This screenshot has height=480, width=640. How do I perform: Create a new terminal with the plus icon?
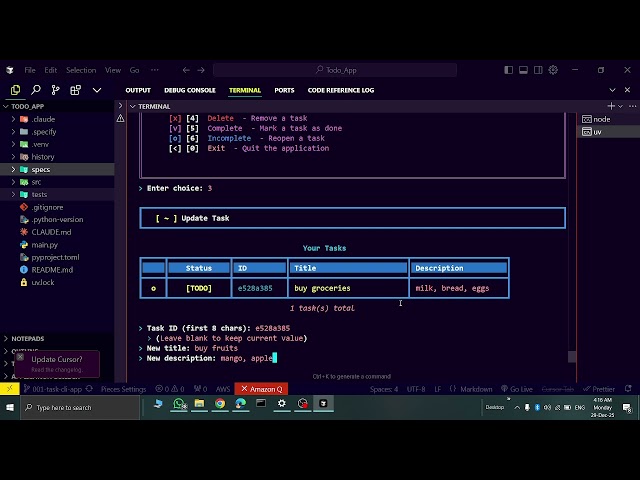click(x=611, y=106)
